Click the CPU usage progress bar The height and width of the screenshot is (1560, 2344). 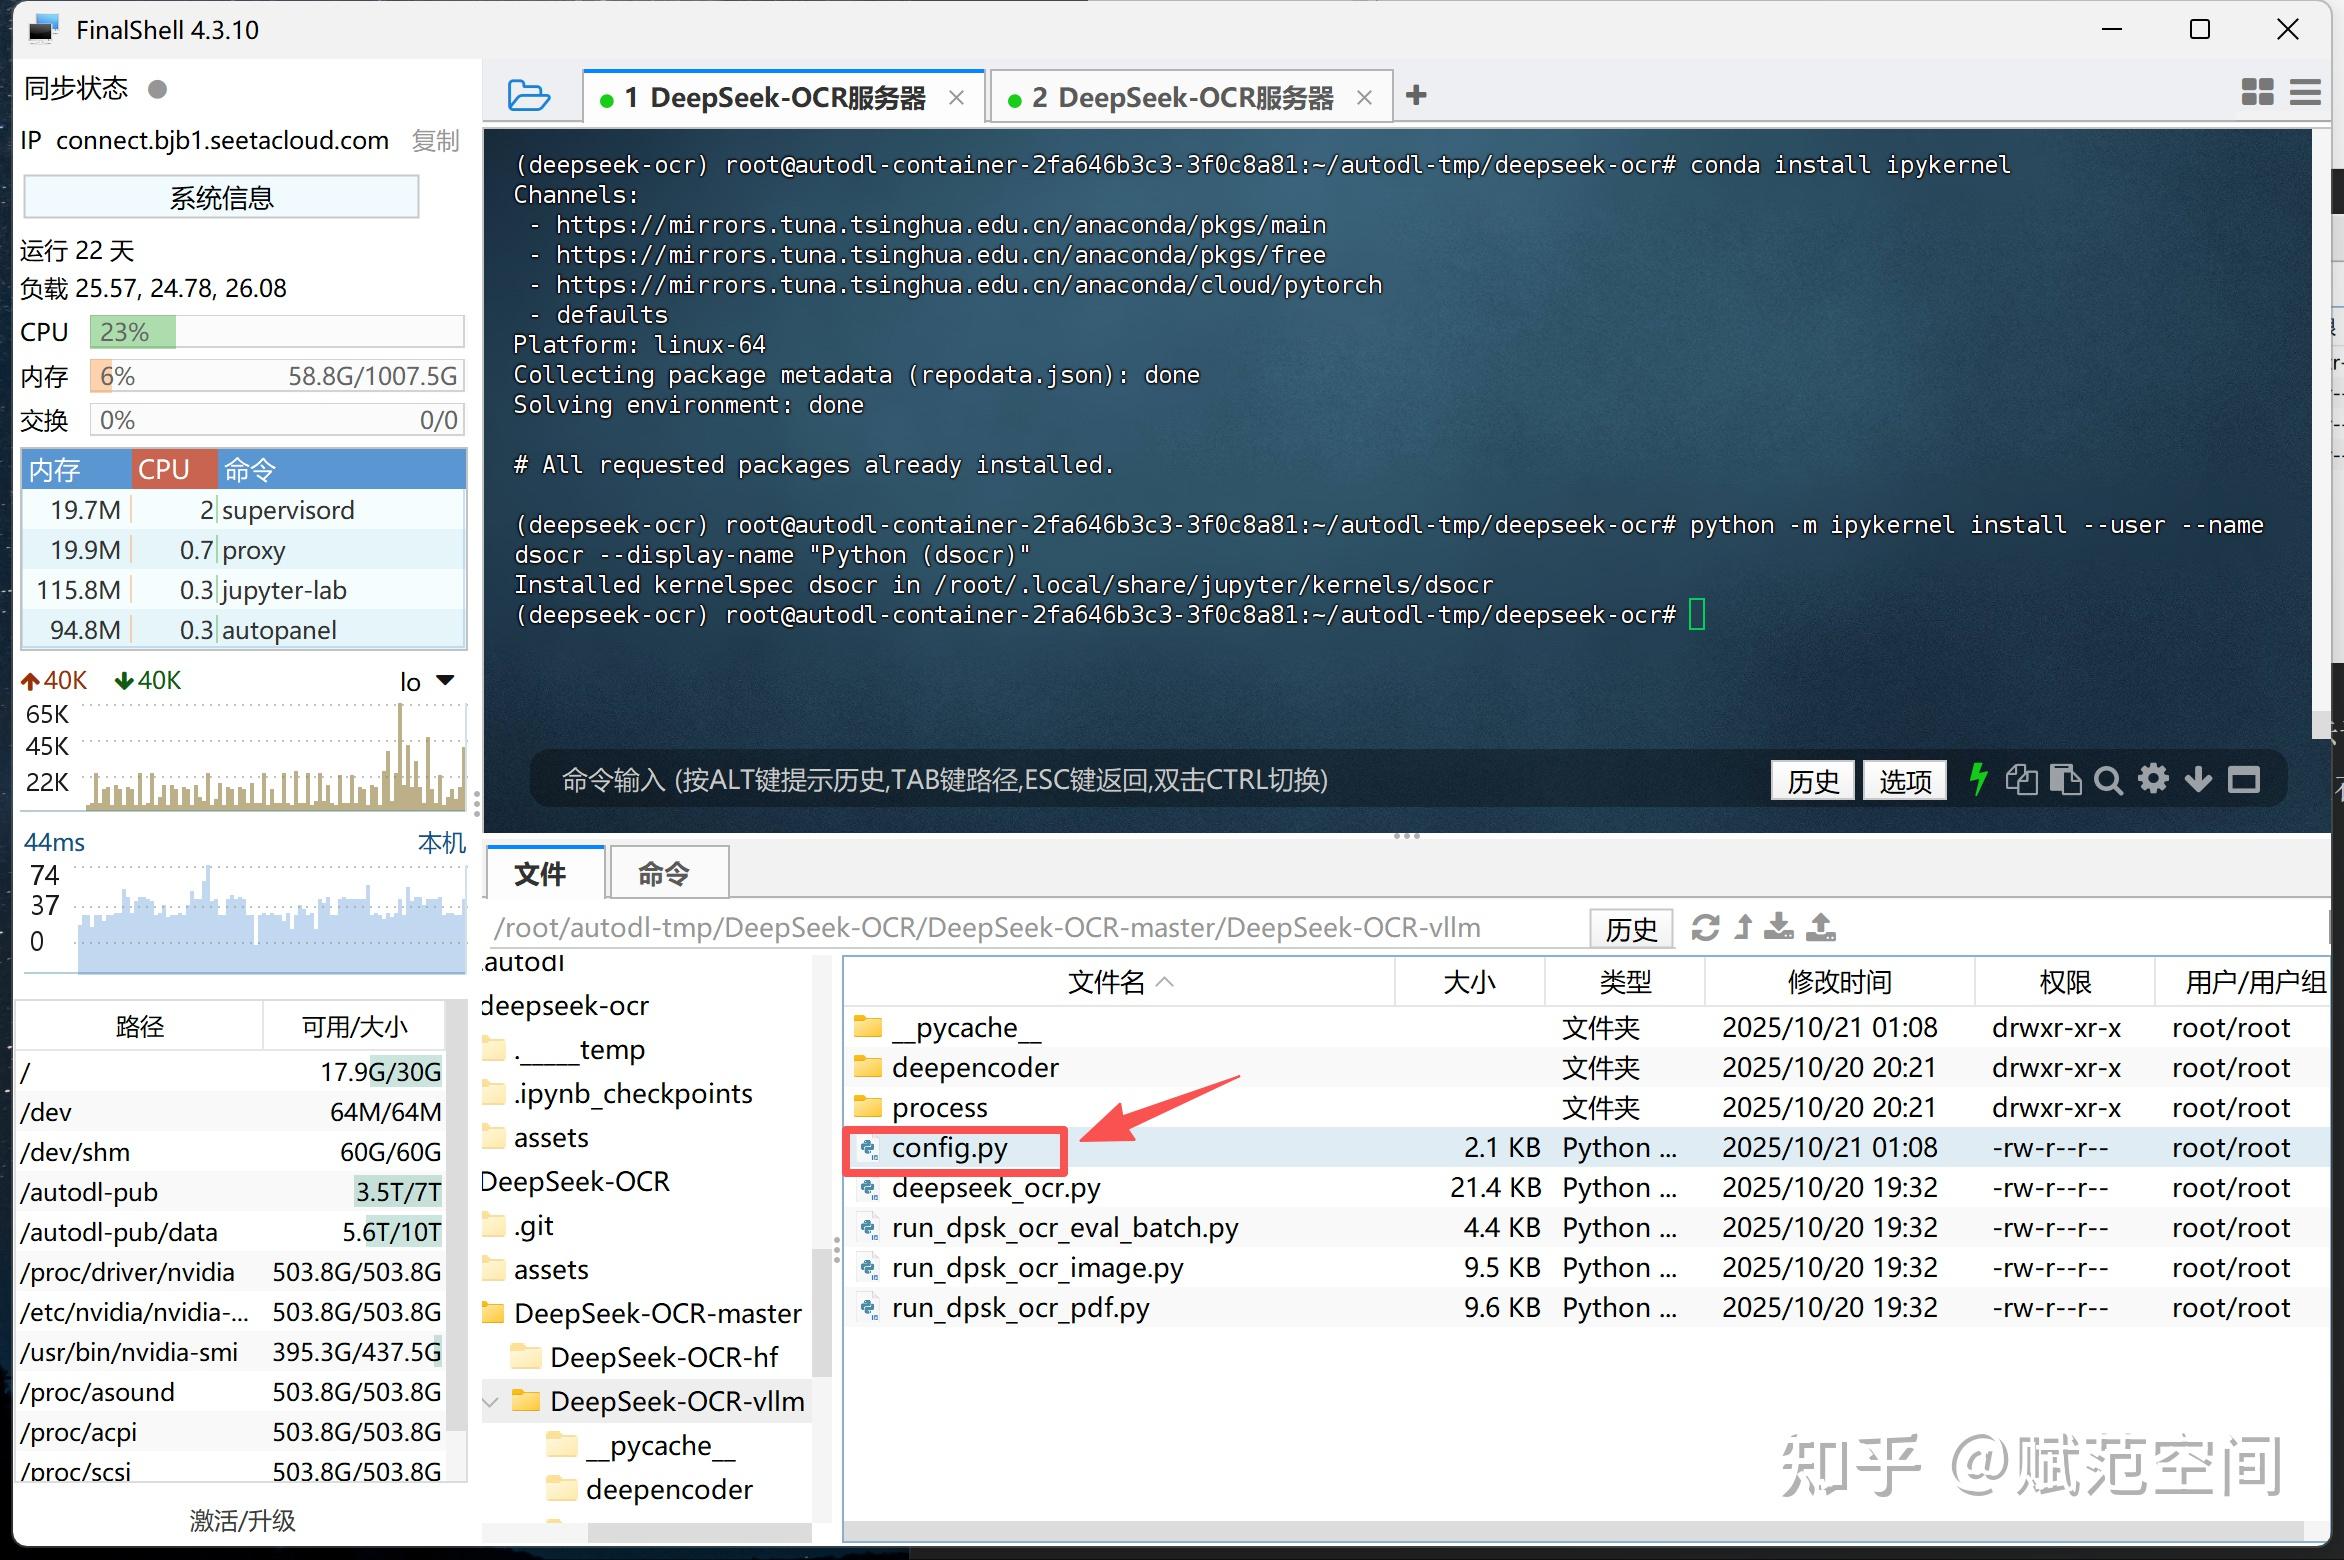coord(276,331)
